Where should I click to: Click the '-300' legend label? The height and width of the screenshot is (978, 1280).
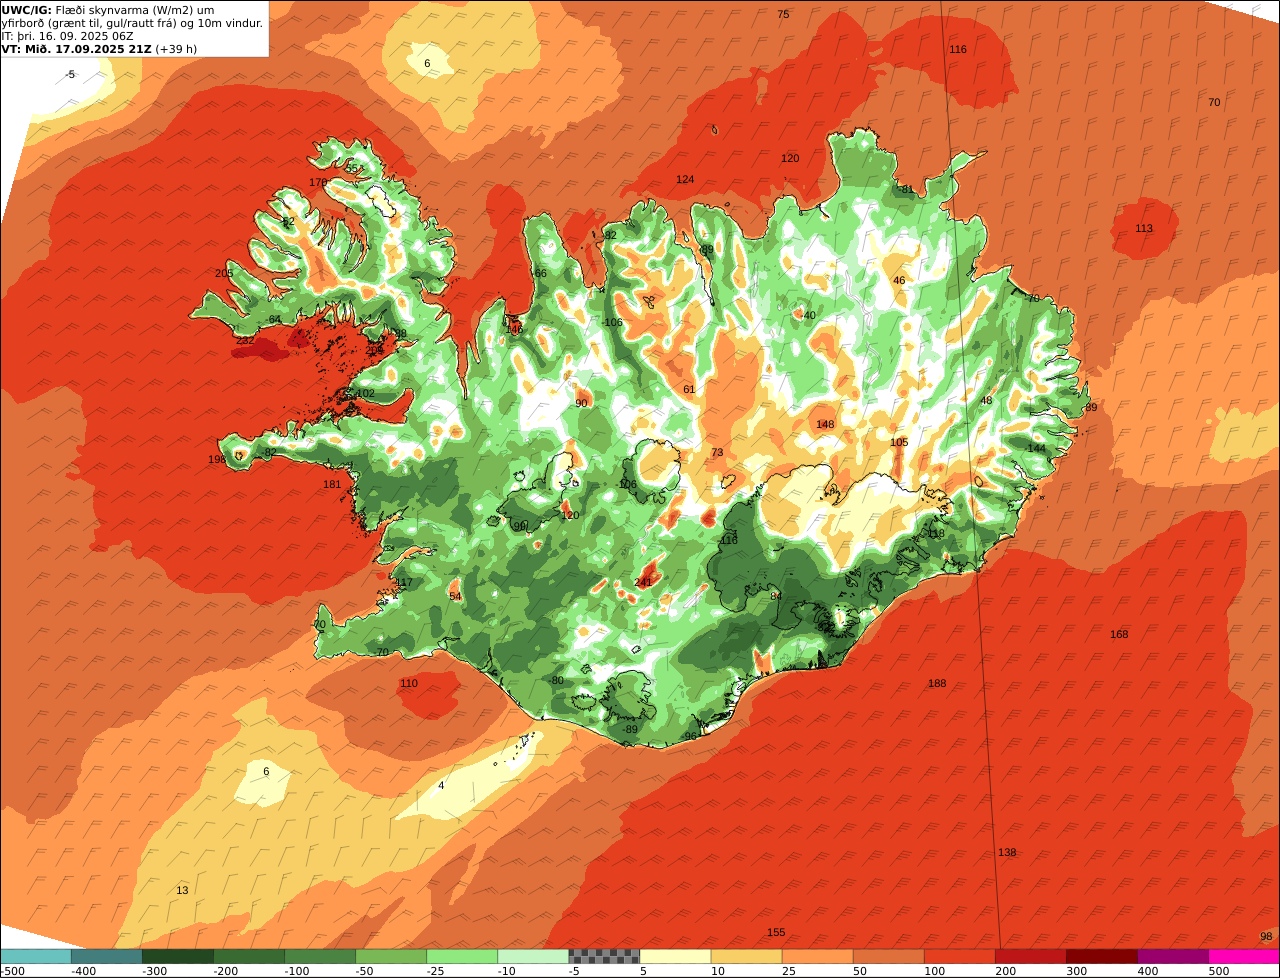[x=155, y=971]
